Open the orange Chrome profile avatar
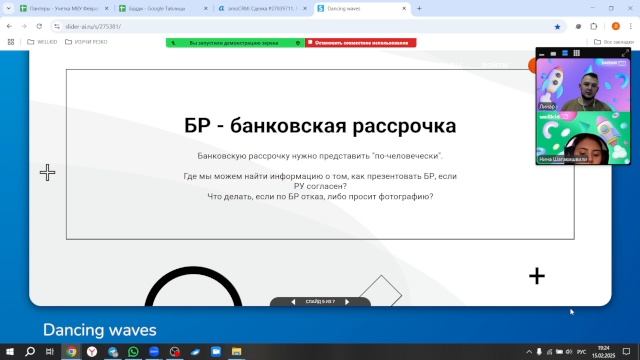 [616, 26]
